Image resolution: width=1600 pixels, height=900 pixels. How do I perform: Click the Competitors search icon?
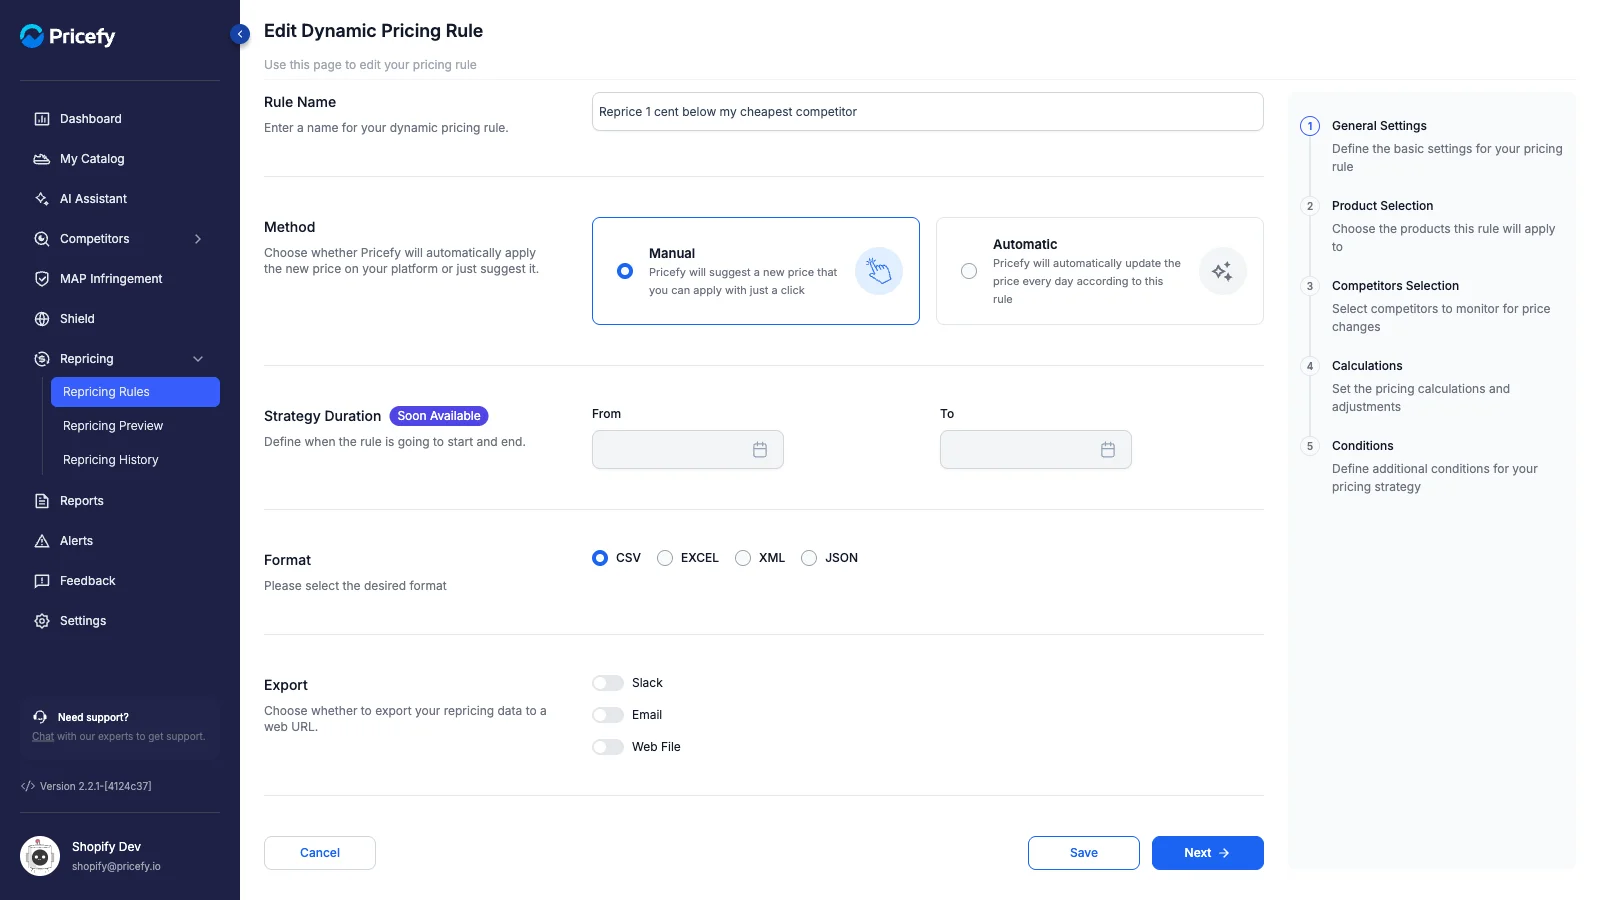point(42,239)
